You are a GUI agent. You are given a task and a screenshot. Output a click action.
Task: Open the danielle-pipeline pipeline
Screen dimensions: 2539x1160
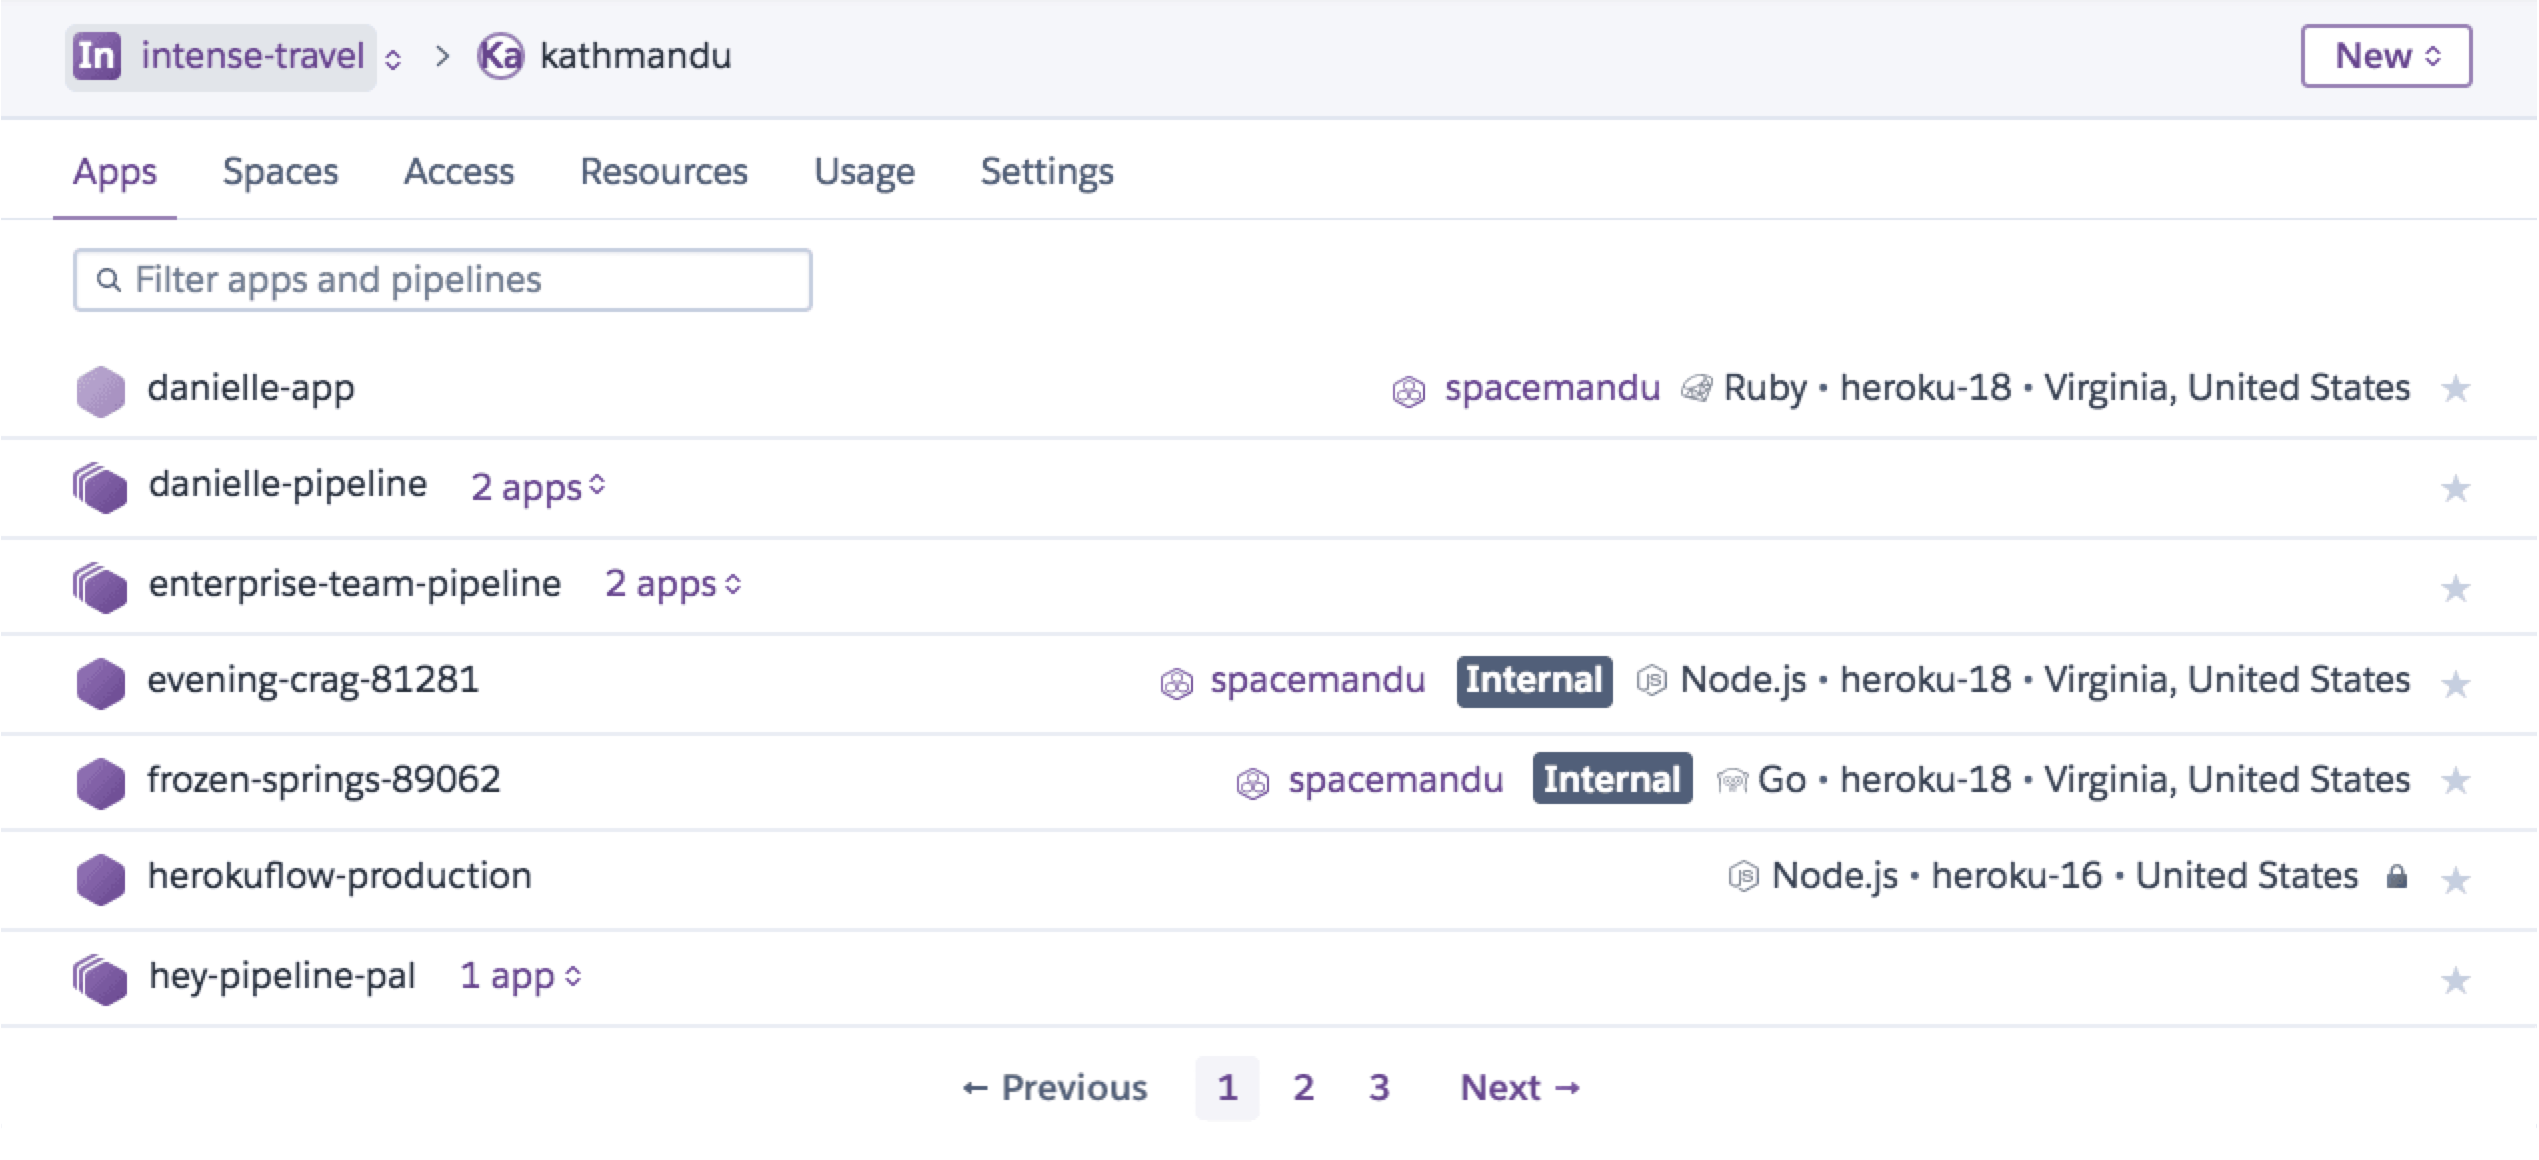(x=288, y=484)
